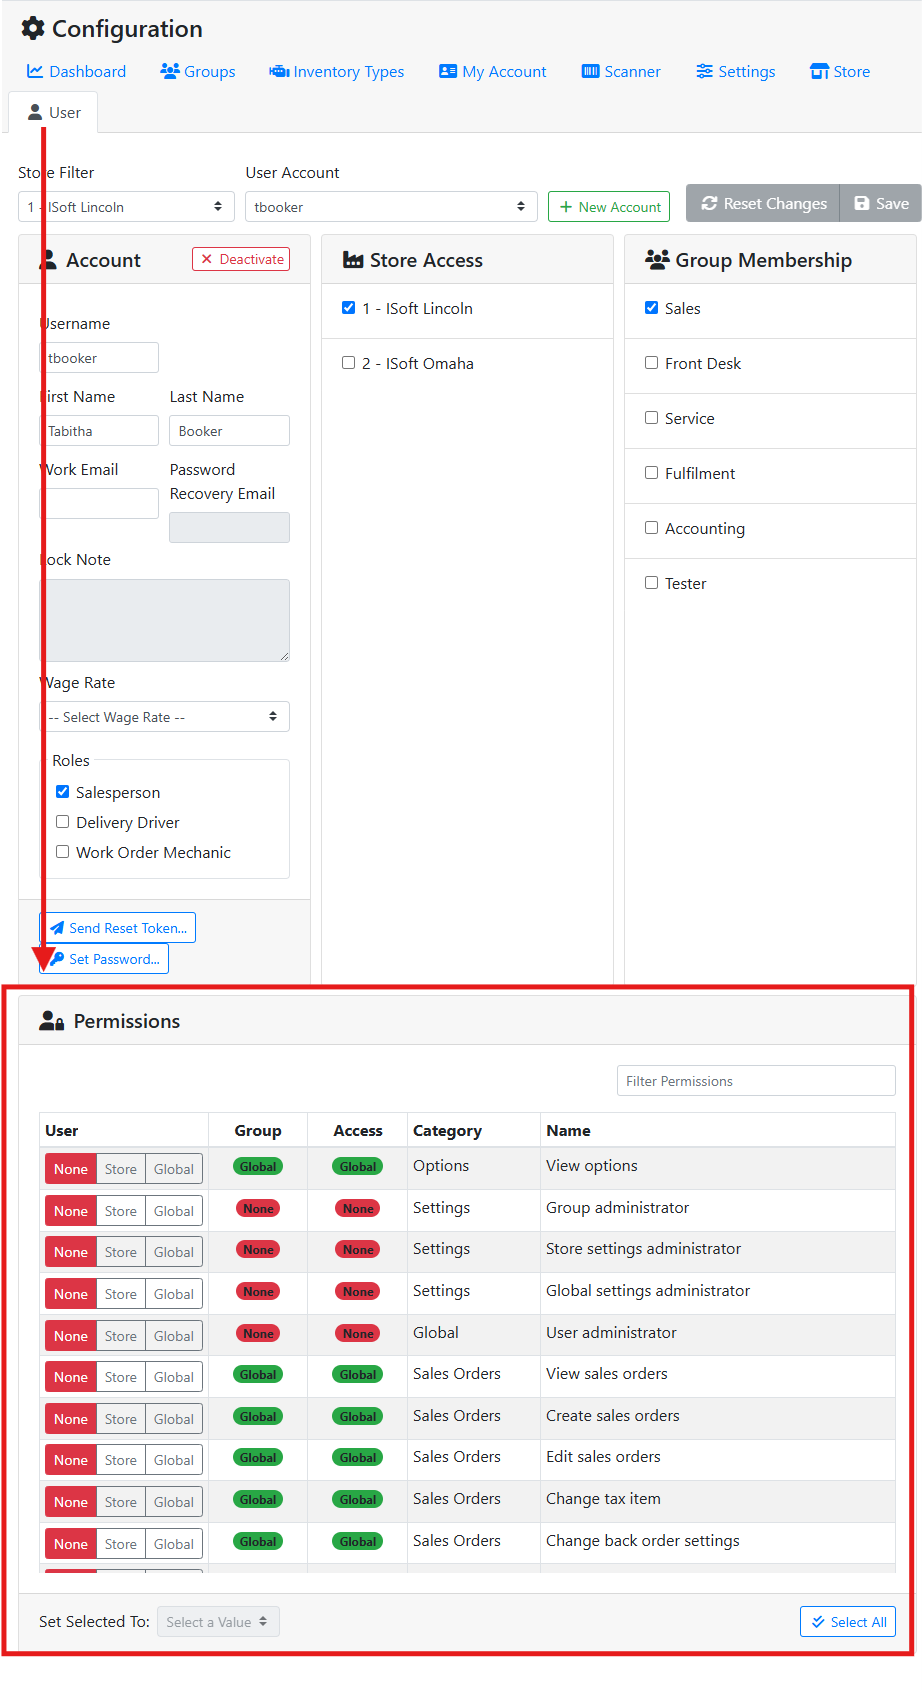
Task: Set View options user permission to Global
Action: pyautogui.click(x=174, y=1169)
